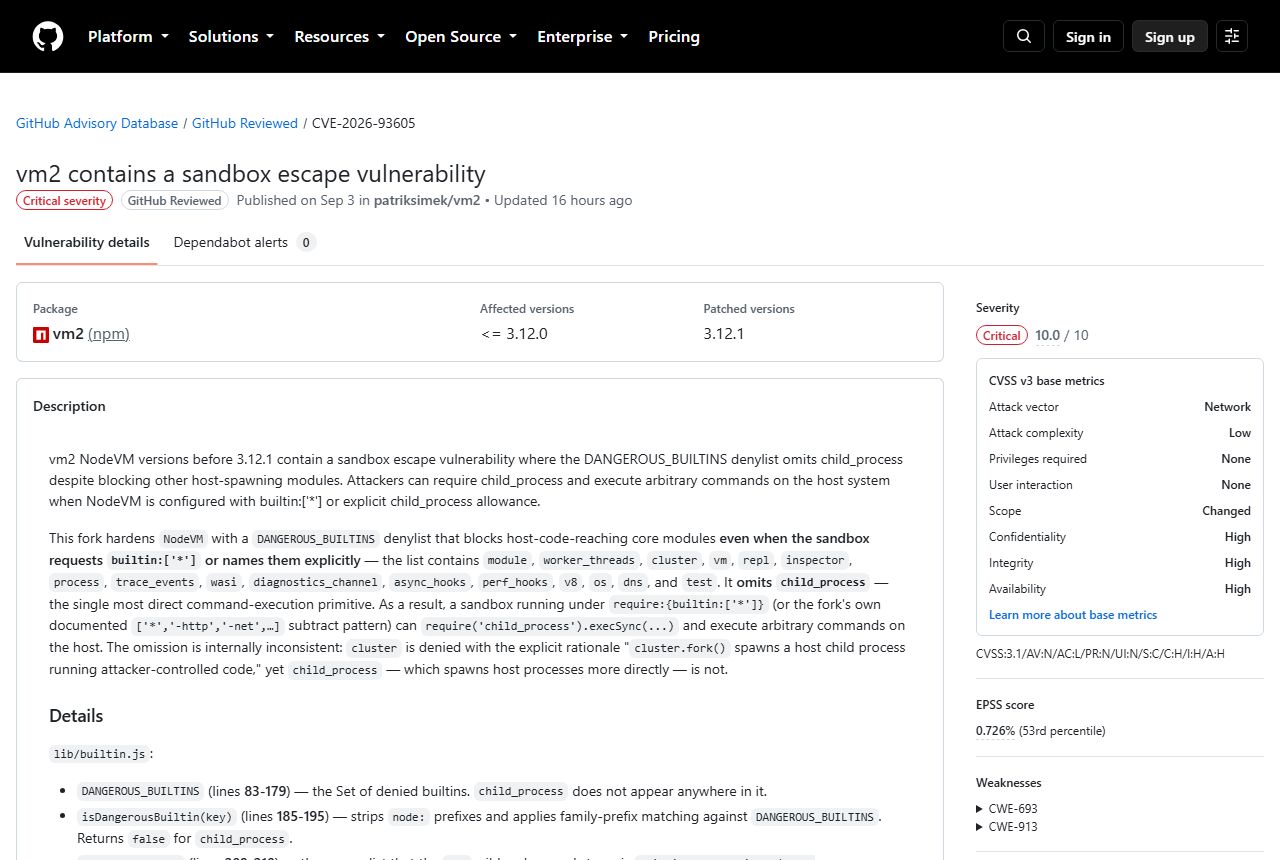Screen dimensions: 1280x860
Task: Open GitHub Reviewed breadcrumb link
Action: (245, 123)
